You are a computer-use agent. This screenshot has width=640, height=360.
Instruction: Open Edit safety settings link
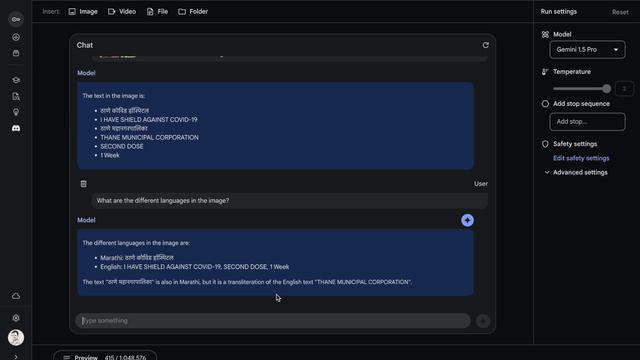581,158
